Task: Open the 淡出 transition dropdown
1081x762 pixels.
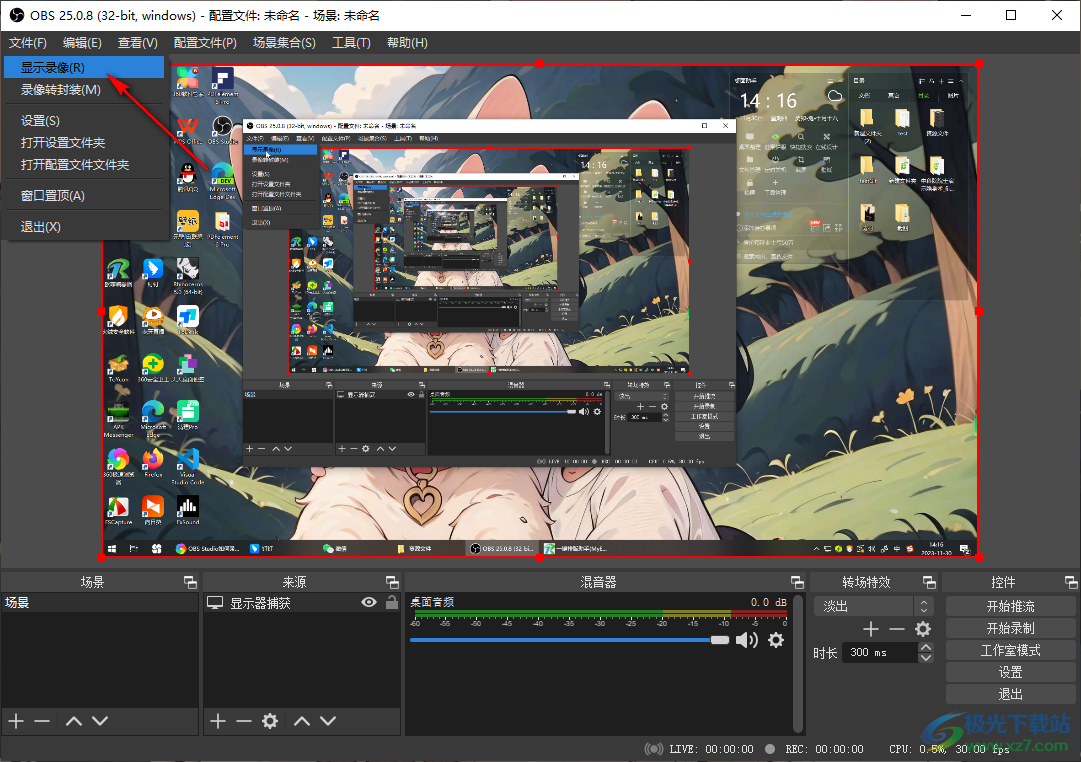Action: click(x=873, y=607)
